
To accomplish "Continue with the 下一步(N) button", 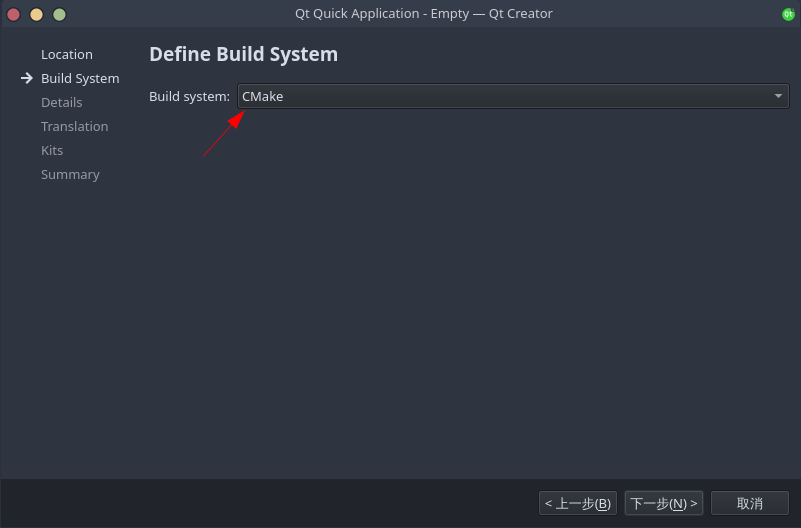I will point(664,503).
